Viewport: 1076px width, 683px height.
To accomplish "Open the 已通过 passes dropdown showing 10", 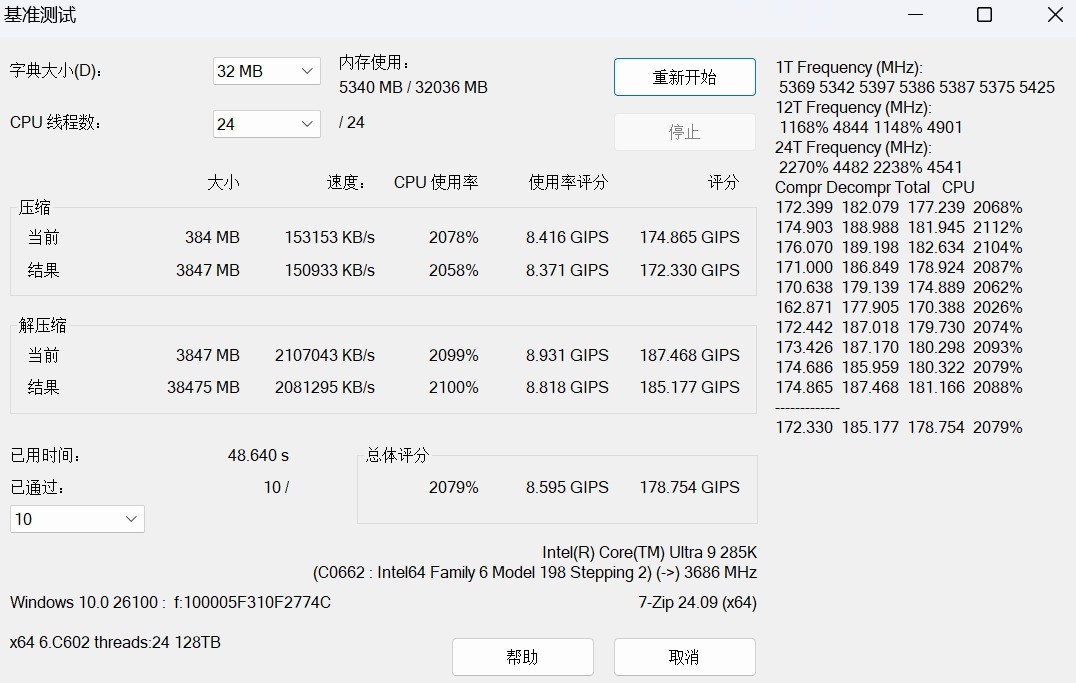I will click(76, 519).
